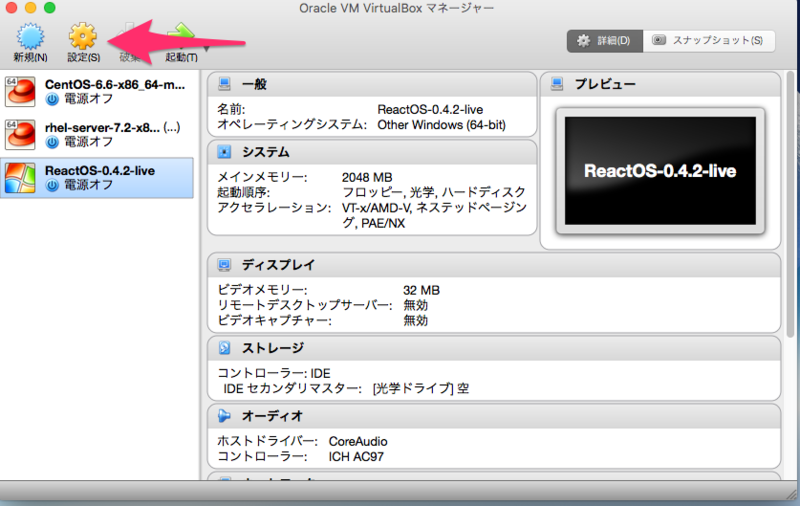Click [光学ドライブ] 空 storage entry
Screen dimensions: 800x506
421,389
